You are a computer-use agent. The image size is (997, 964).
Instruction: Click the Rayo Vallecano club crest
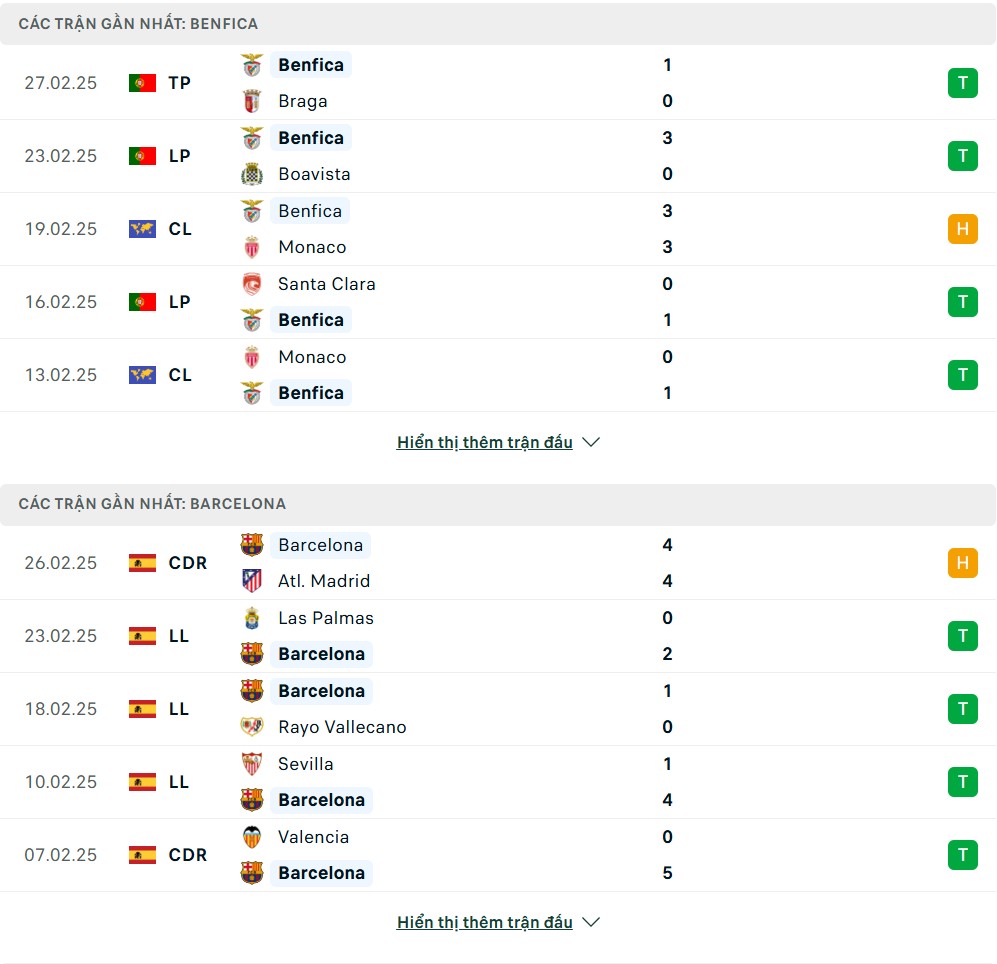(252, 727)
